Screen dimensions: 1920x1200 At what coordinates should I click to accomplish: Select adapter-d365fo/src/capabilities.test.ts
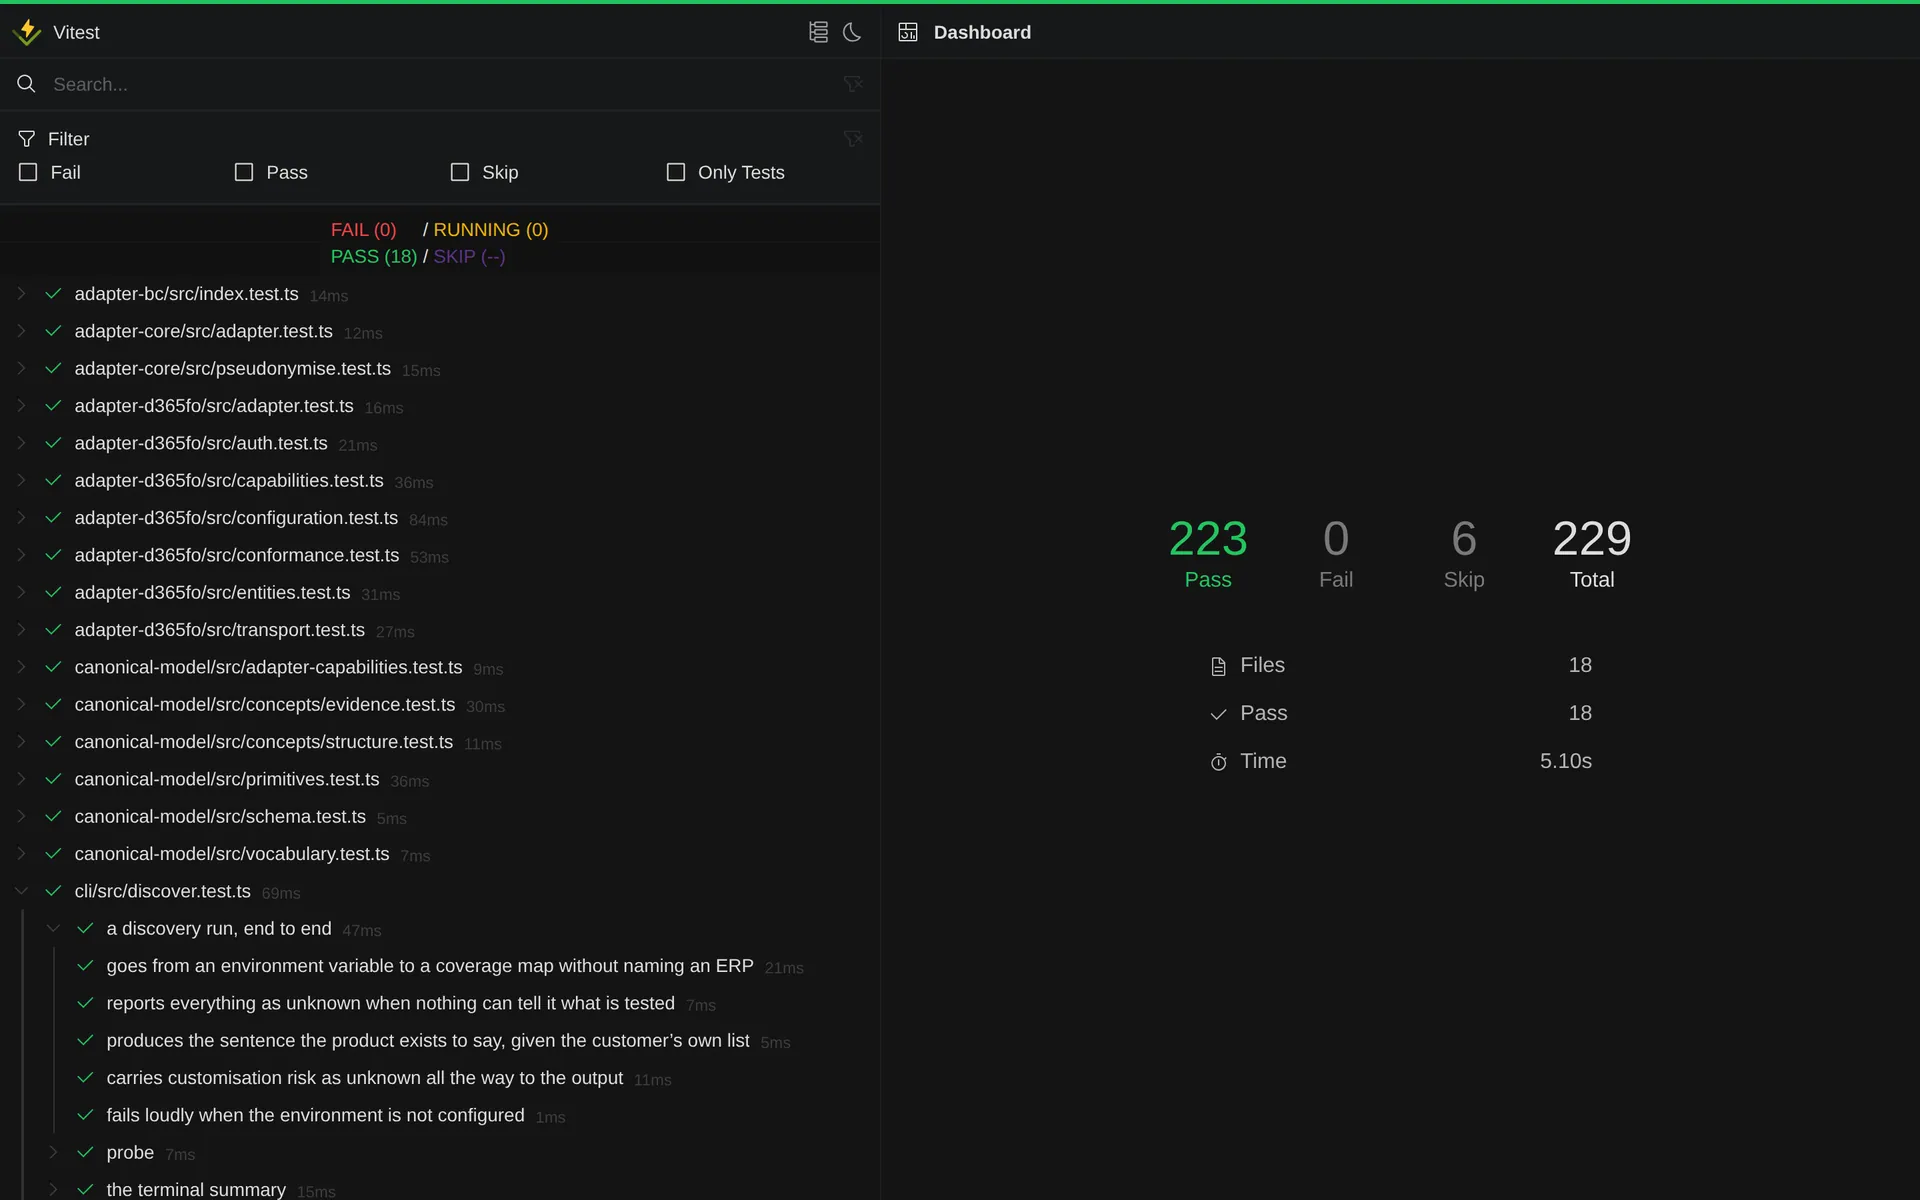pyautogui.click(x=229, y=481)
